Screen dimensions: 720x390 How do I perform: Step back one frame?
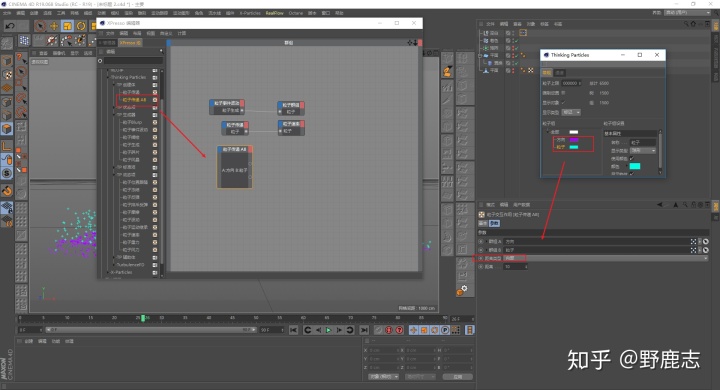(318, 330)
